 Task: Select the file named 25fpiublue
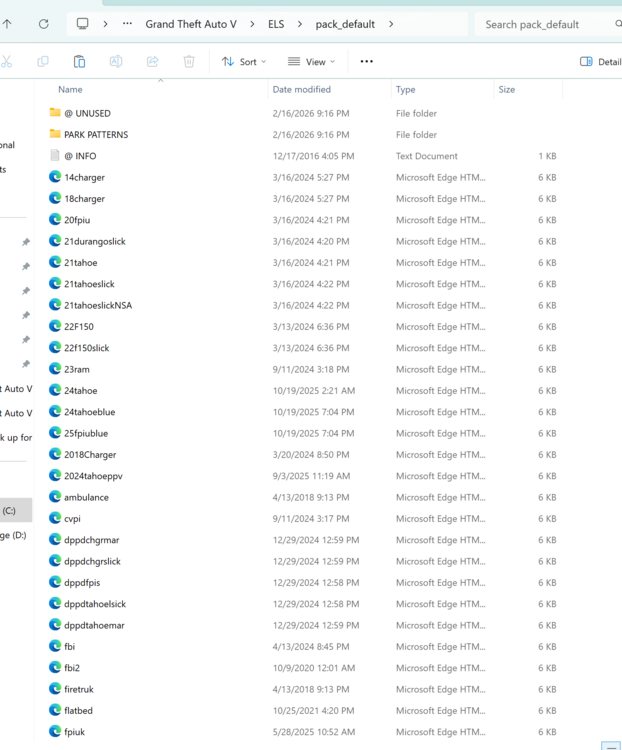(86, 433)
